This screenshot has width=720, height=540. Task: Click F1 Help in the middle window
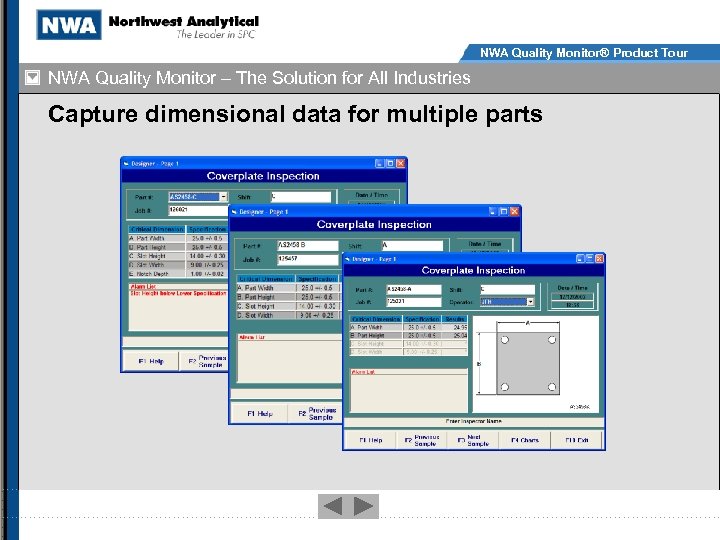260,413
